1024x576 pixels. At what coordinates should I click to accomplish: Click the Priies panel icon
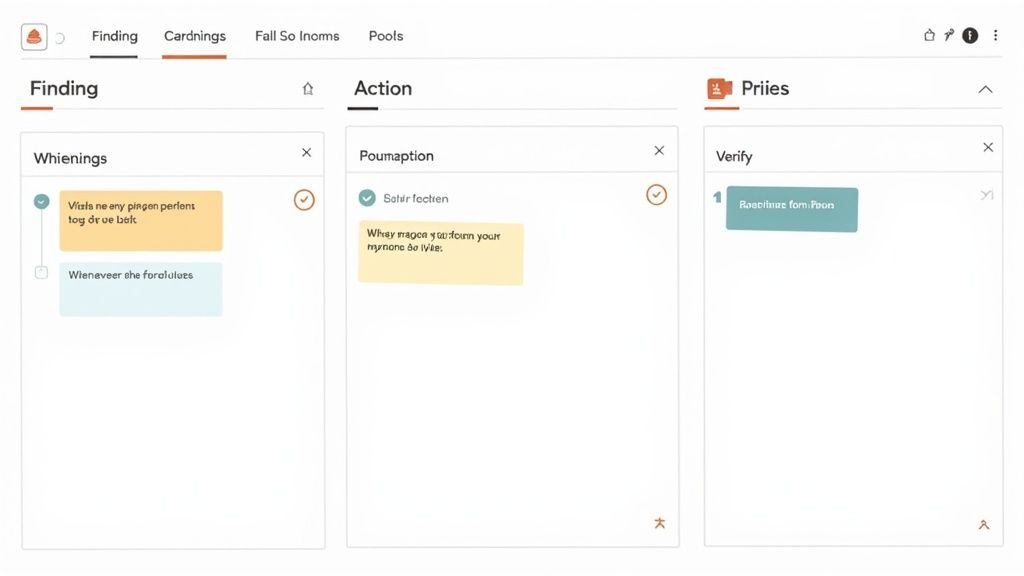point(718,88)
